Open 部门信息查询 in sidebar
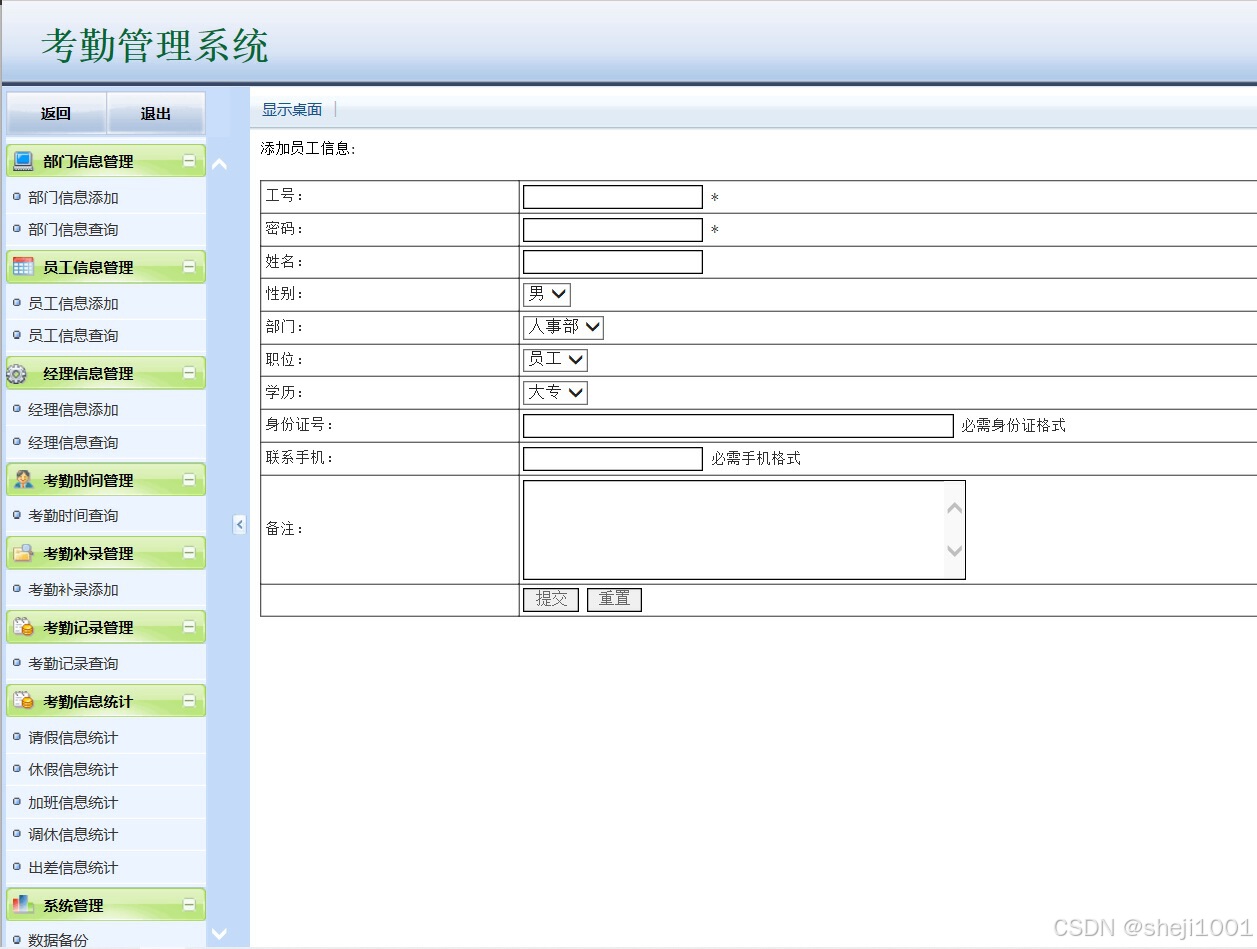This screenshot has height=949, width=1257. point(73,229)
